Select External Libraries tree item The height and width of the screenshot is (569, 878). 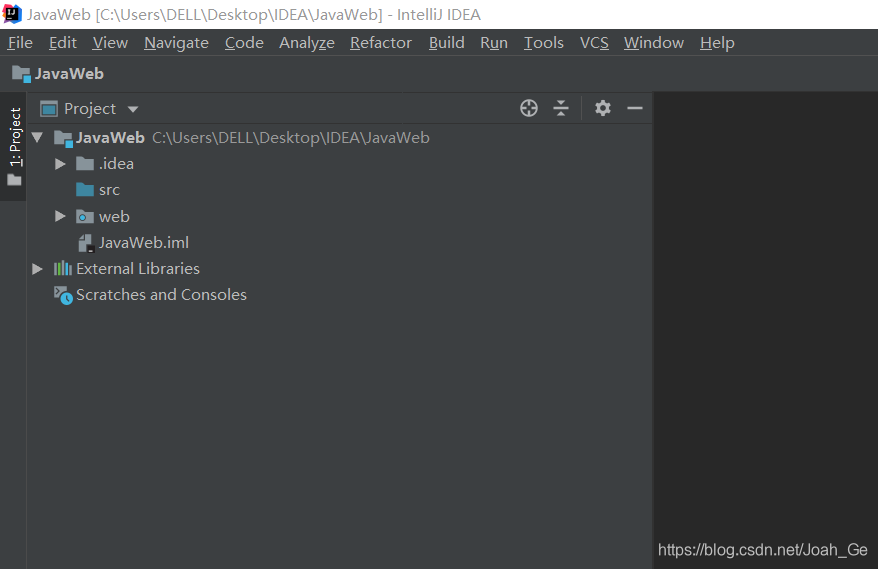point(138,269)
